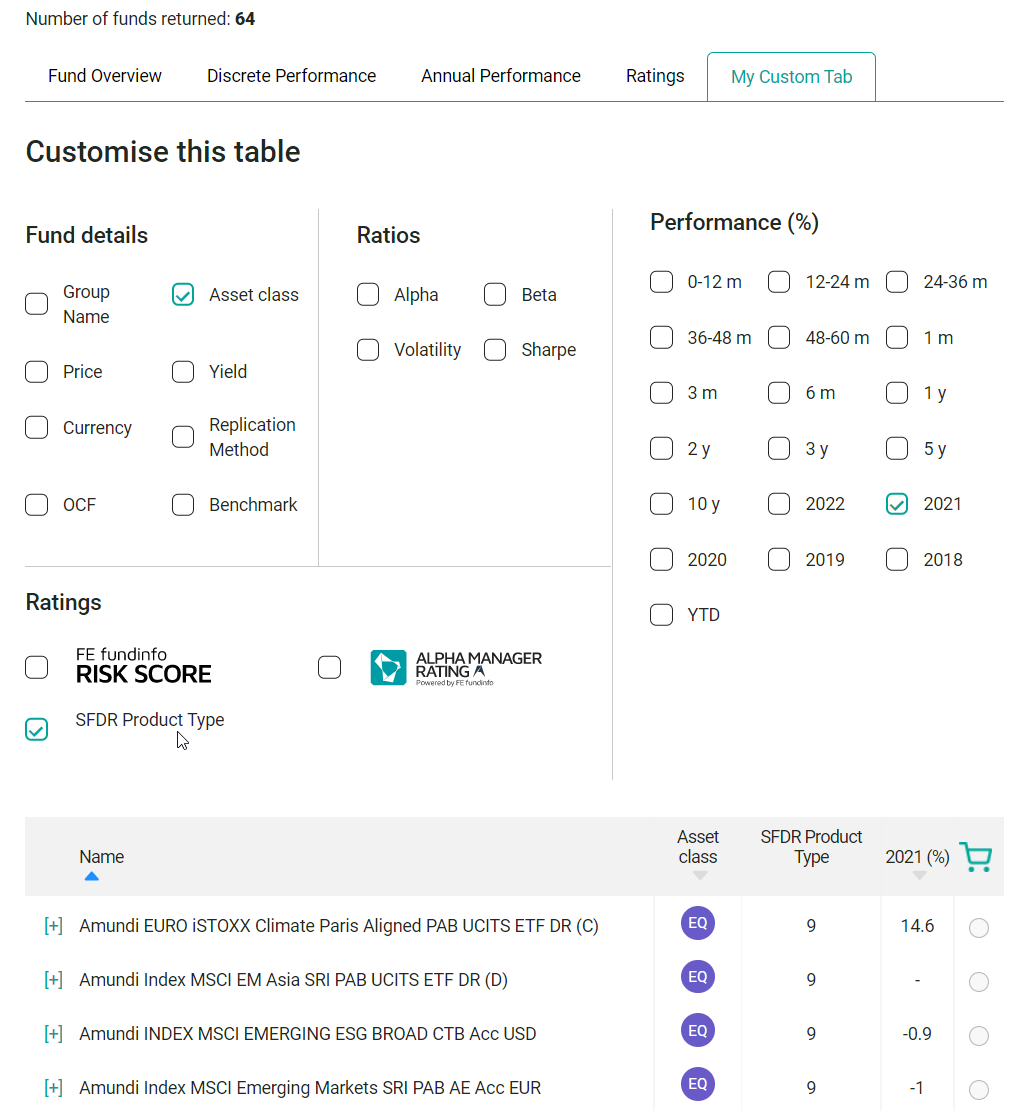Select radio button for Amundi EM Asia SRI fund

tap(978, 981)
